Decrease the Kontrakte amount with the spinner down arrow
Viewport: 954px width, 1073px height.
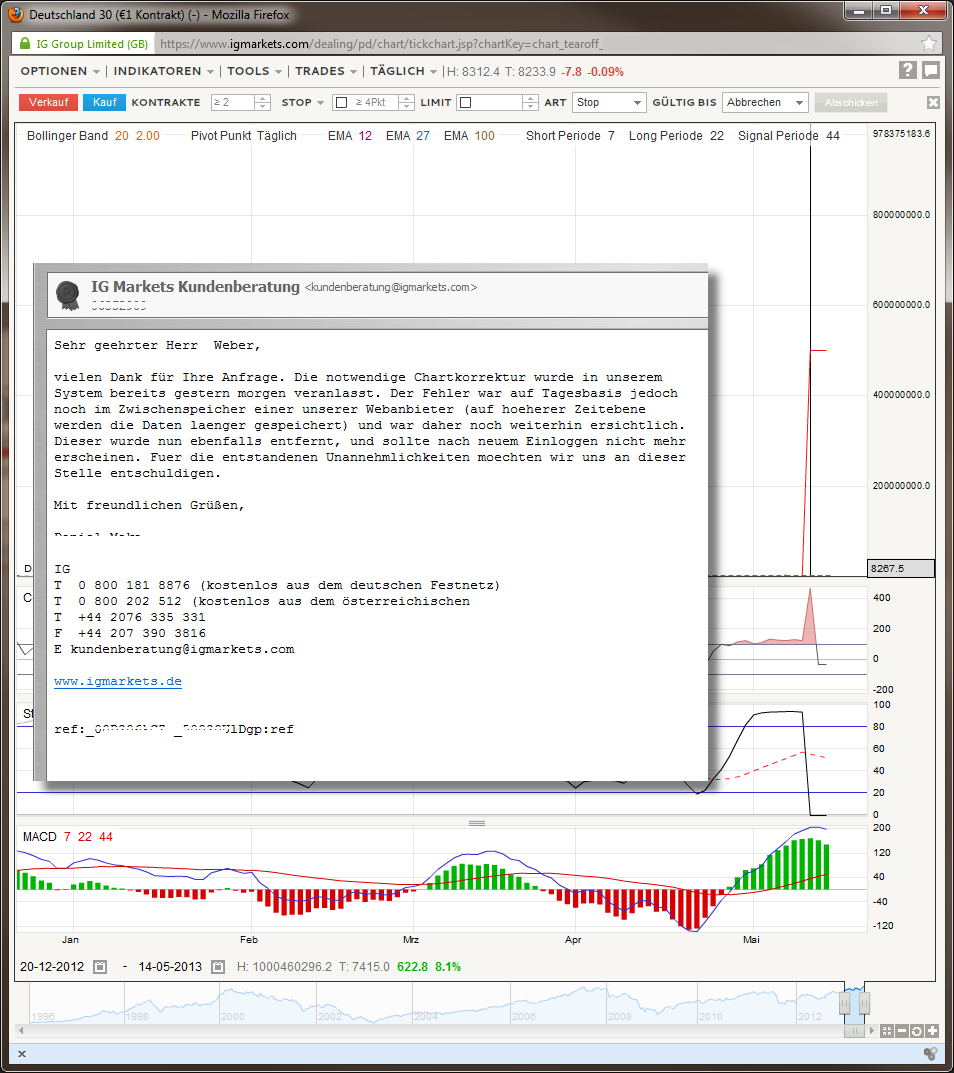263,107
